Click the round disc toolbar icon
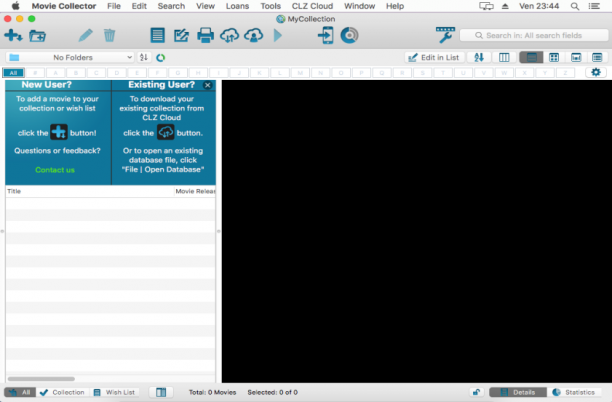This screenshot has width=612, height=402. click(x=349, y=36)
